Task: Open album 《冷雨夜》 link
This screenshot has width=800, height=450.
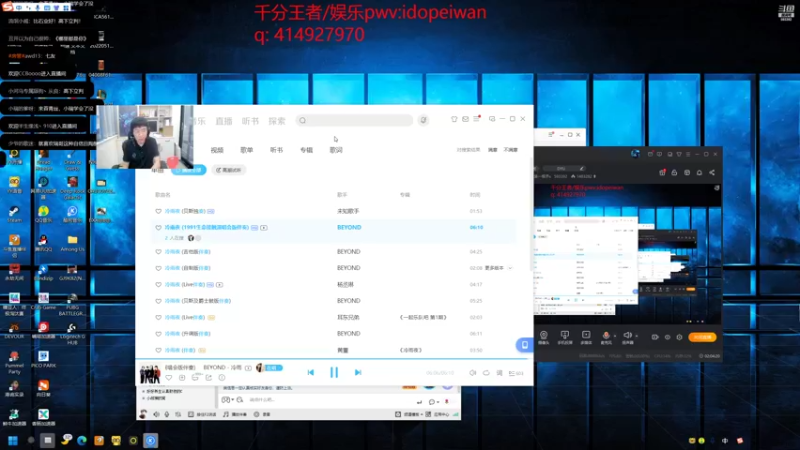Action: (411, 351)
